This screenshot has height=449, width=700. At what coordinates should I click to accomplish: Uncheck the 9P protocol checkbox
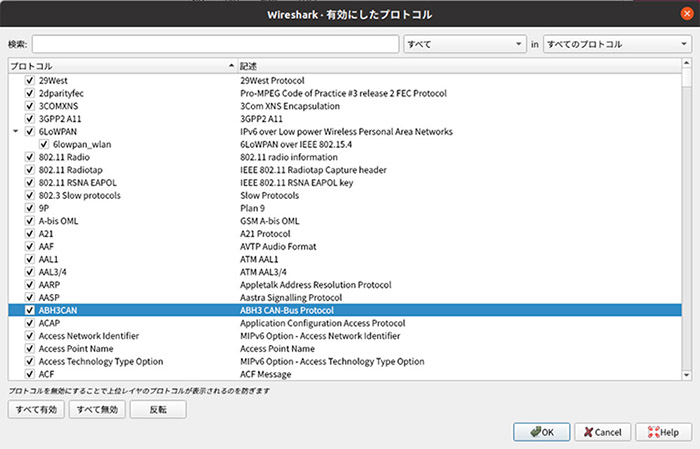(29, 208)
